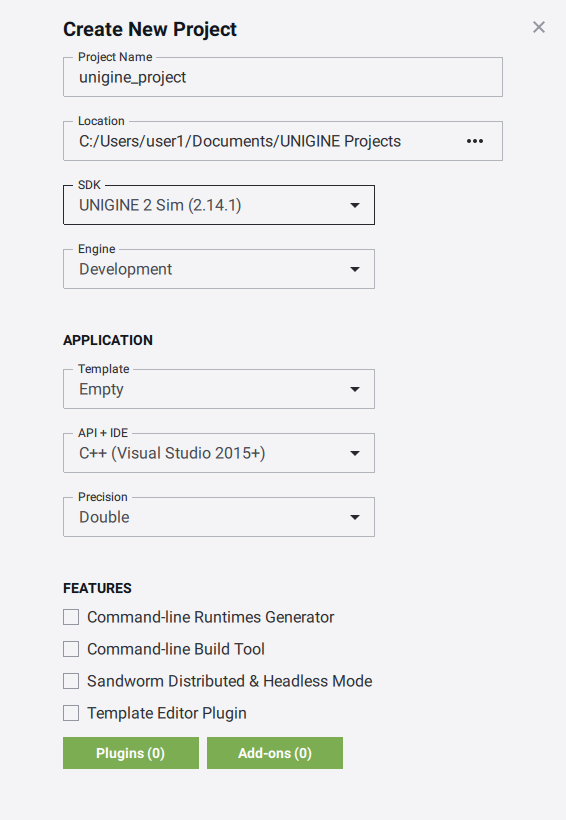The width and height of the screenshot is (566, 820).
Task: Click the SDK dropdown arrow
Action: tap(355, 205)
